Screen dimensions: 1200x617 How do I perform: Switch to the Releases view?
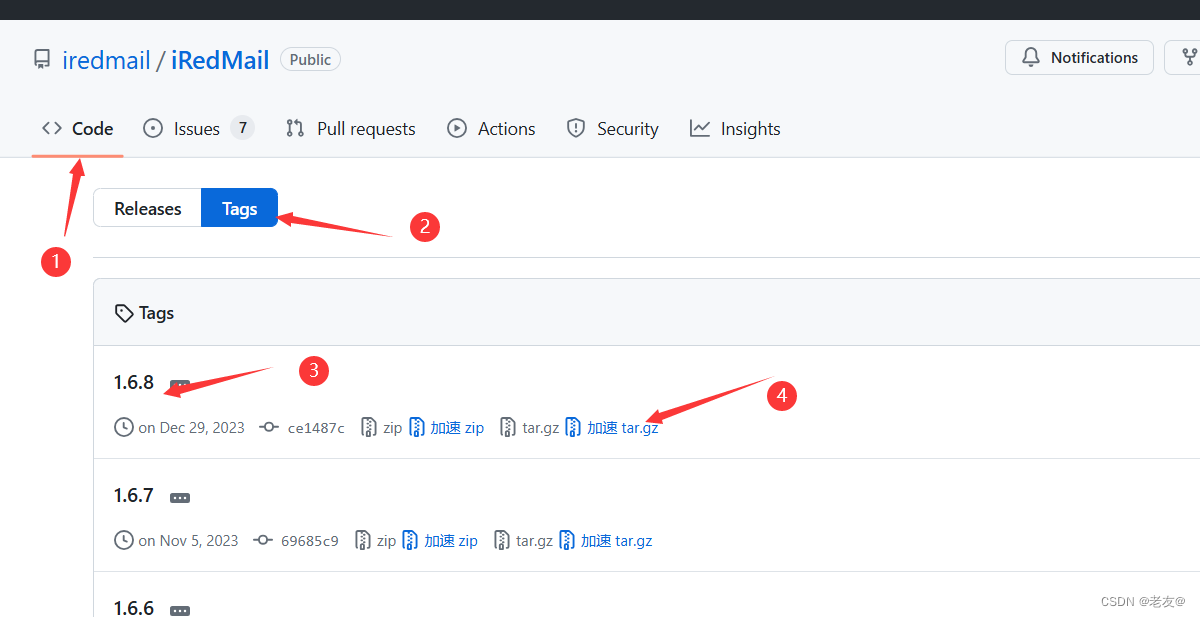(x=148, y=208)
